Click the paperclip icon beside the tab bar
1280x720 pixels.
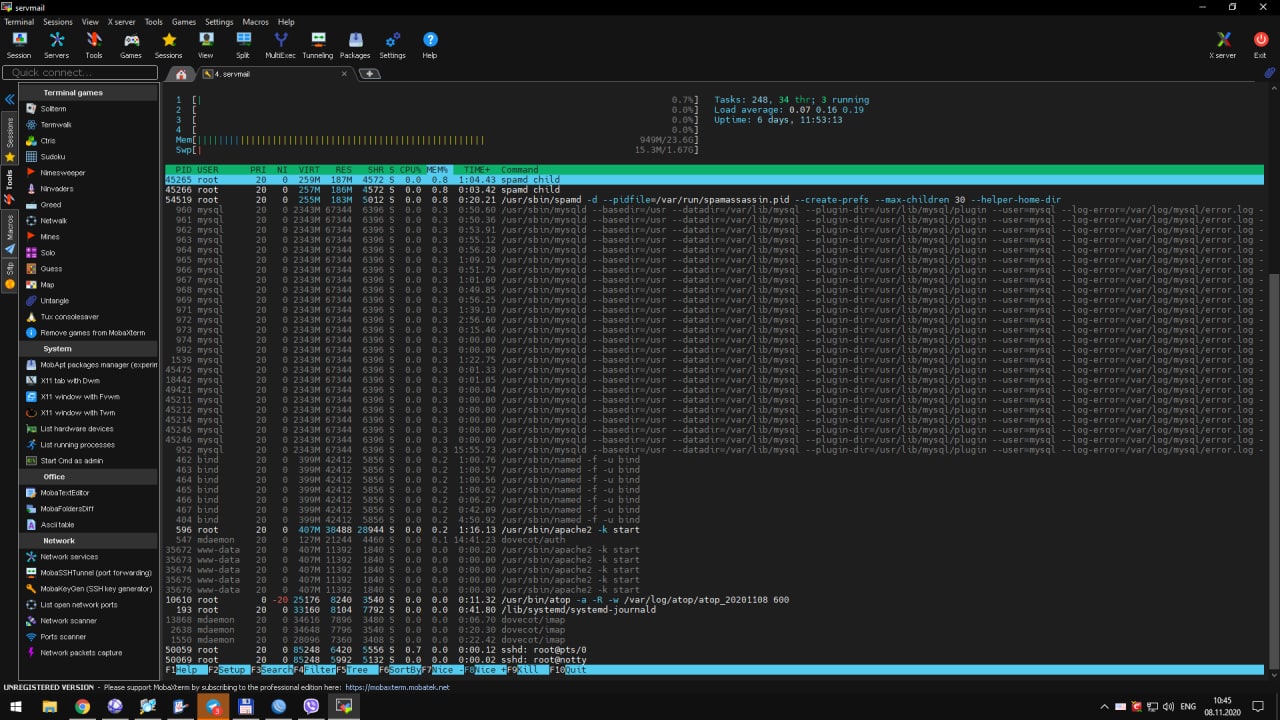pyautogui.click(x=1270, y=73)
